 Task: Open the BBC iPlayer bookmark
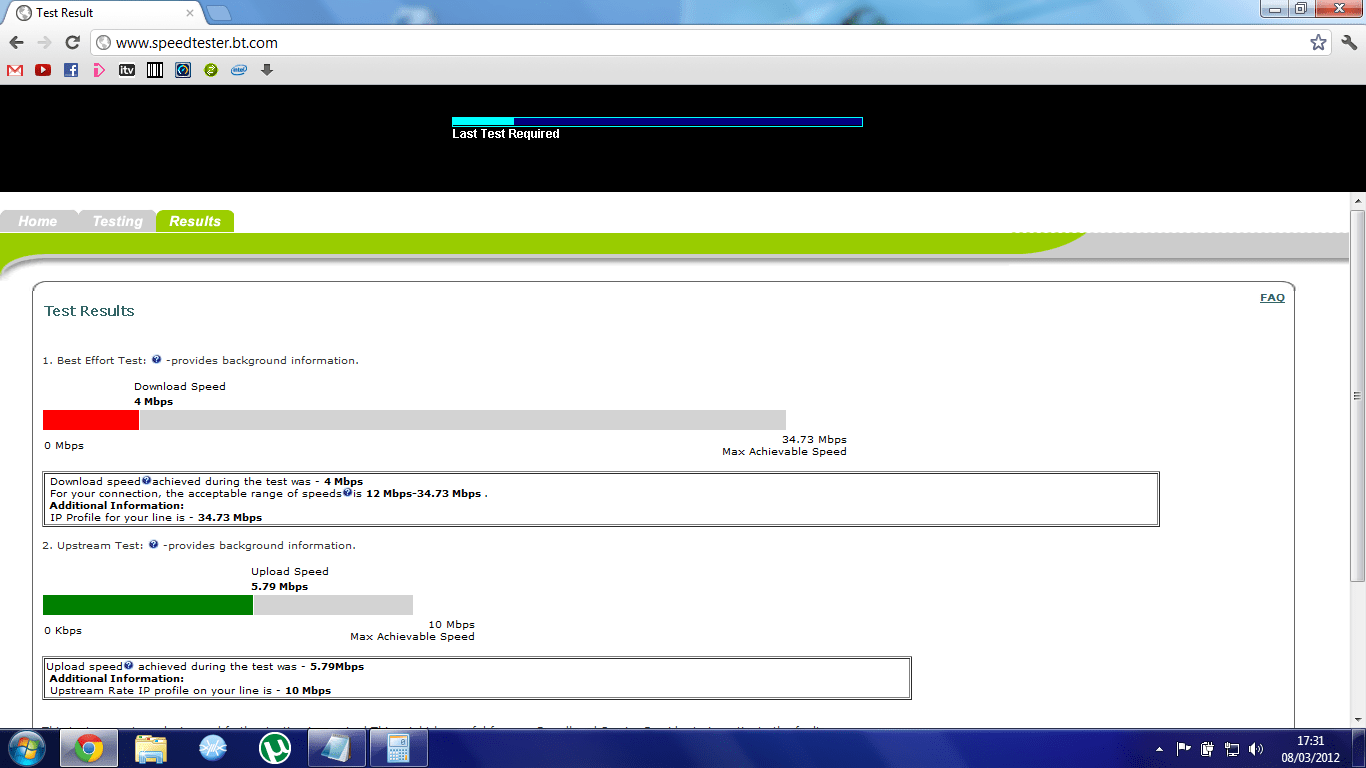pos(98,70)
